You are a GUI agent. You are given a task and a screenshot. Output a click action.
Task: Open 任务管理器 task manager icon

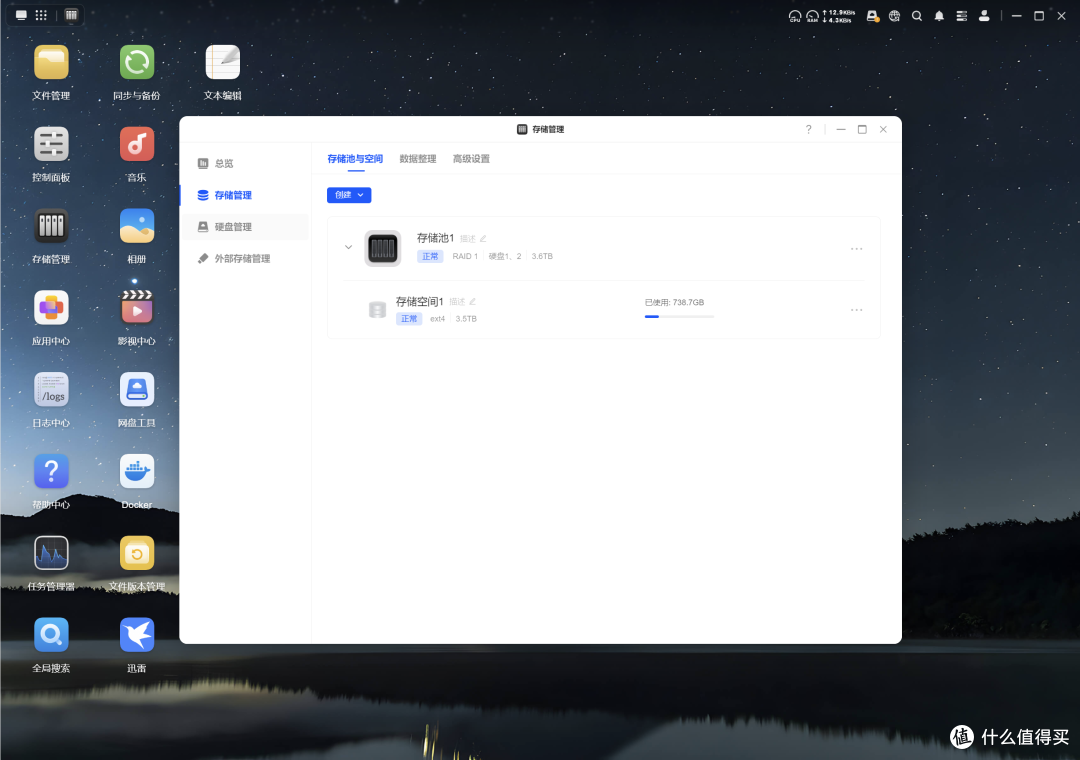[x=51, y=553]
